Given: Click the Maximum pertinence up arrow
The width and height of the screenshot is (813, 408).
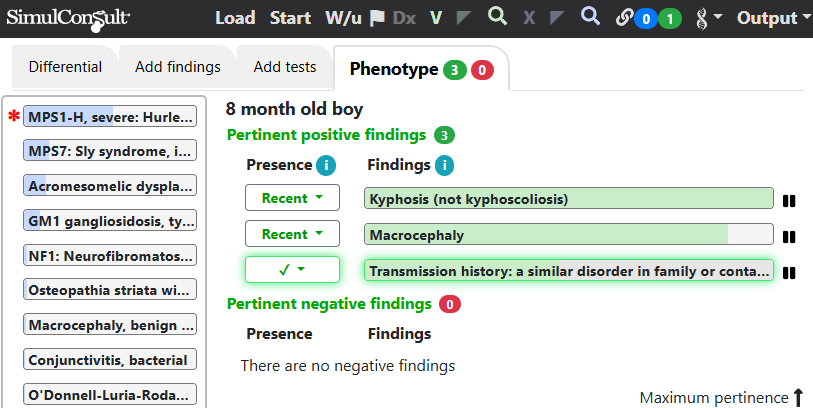Looking at the screenshot, I should 799,398.
